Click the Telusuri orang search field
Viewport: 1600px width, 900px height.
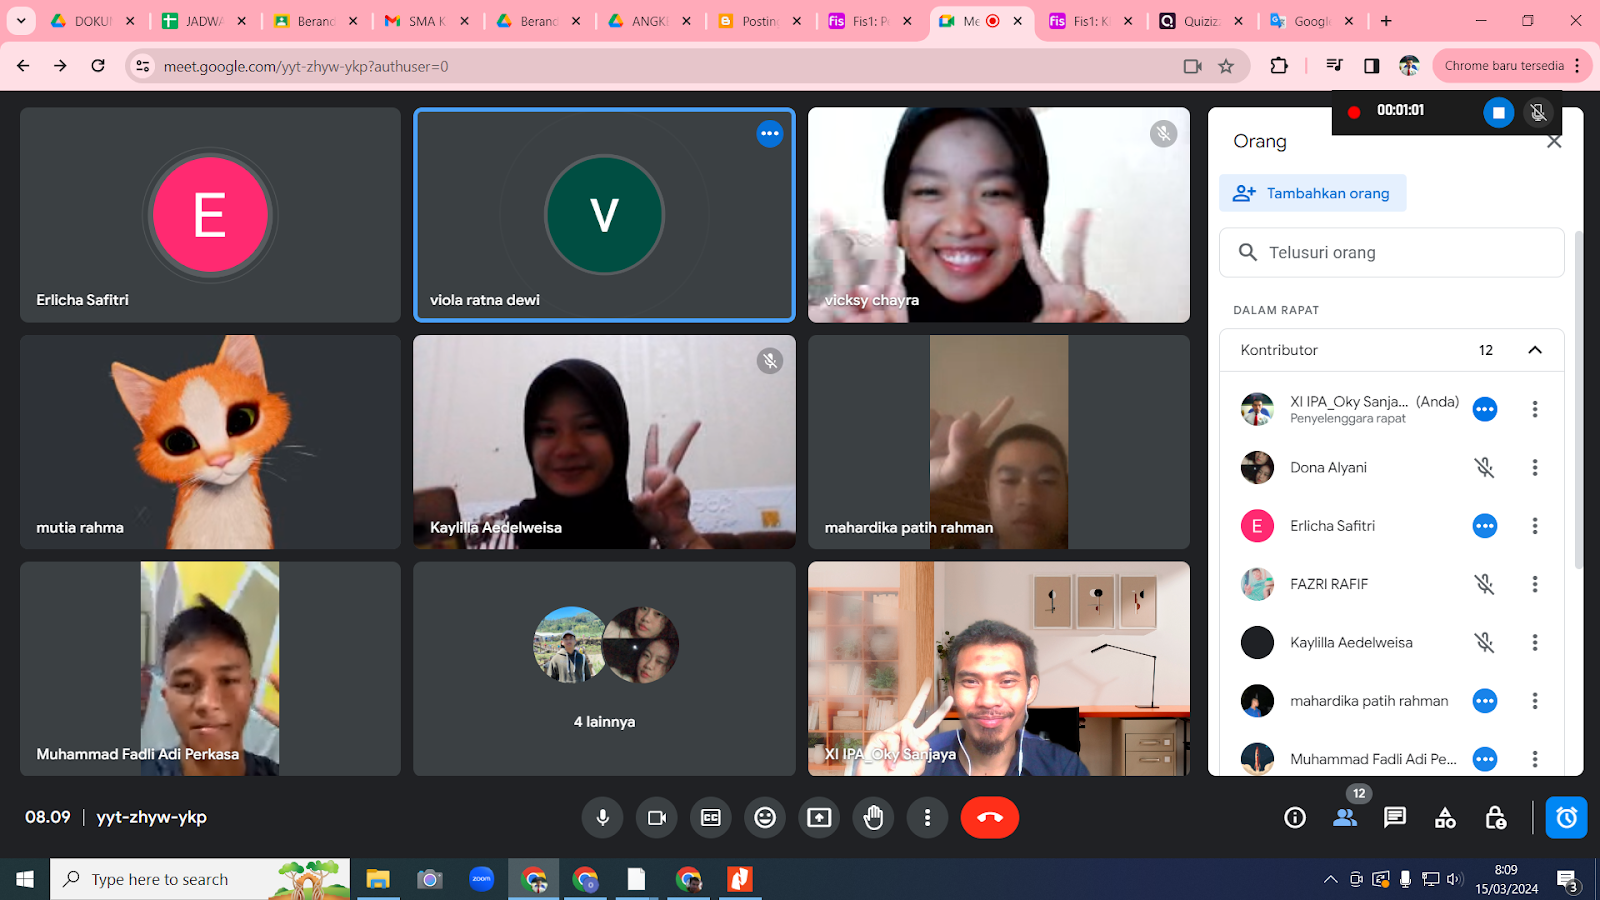point(1391,252)
